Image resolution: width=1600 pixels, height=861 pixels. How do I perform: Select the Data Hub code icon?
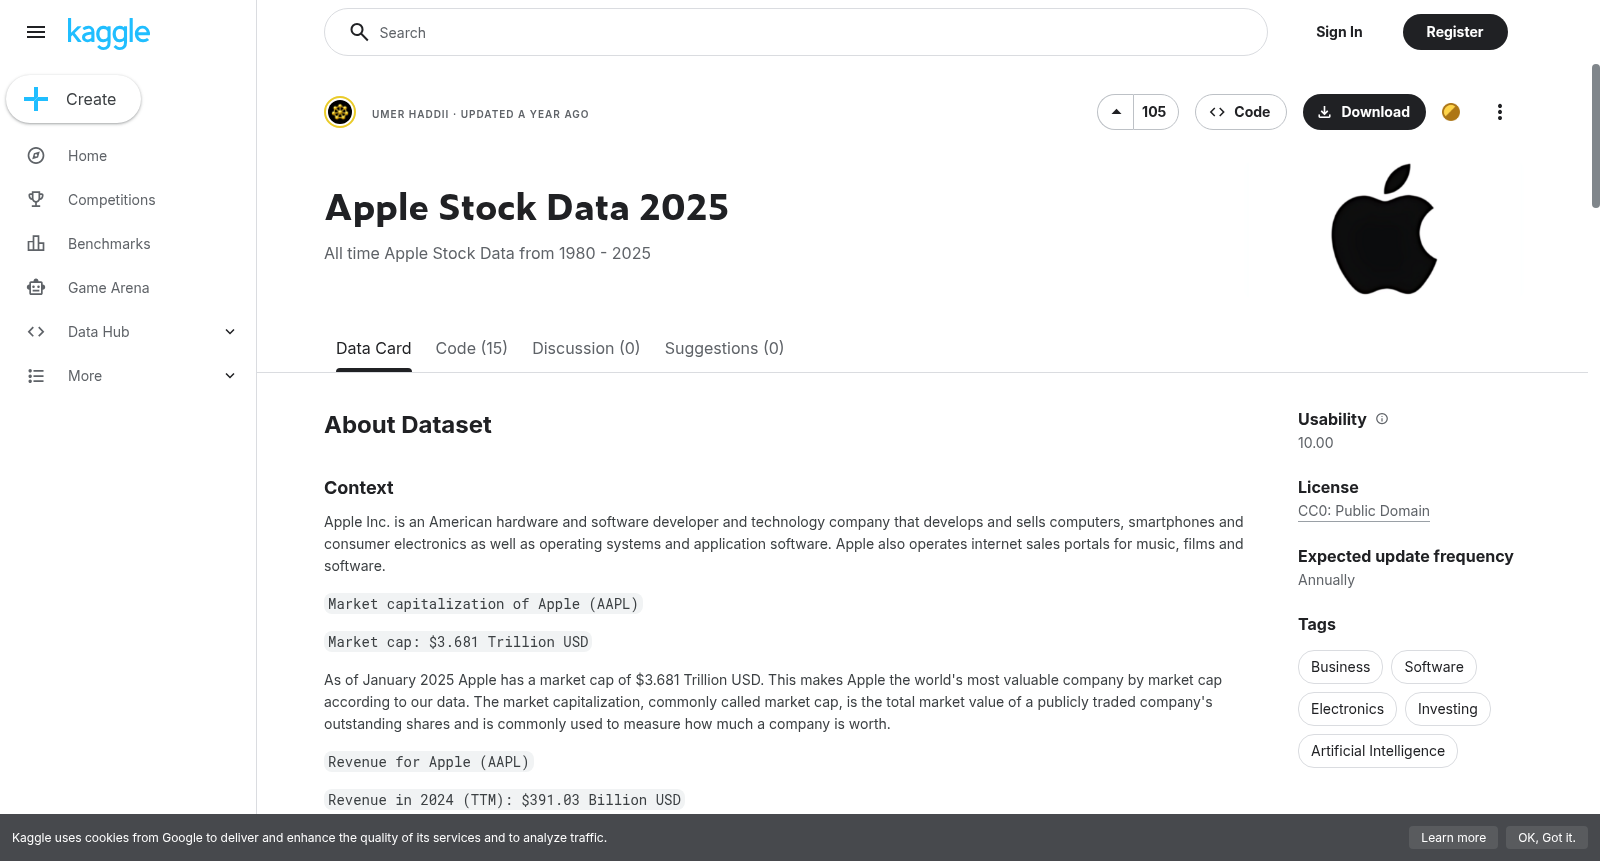[36, 332]
